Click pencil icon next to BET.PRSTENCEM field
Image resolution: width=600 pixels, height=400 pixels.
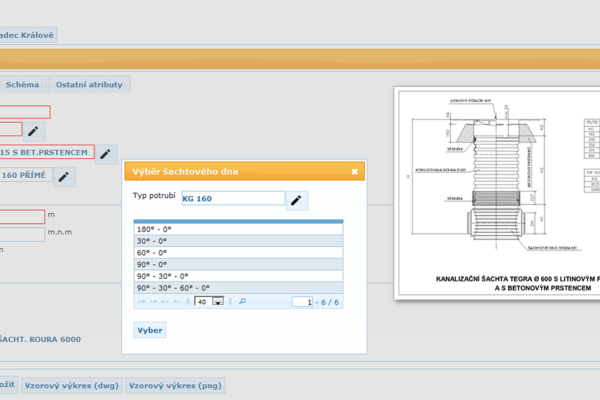point(106,154)
